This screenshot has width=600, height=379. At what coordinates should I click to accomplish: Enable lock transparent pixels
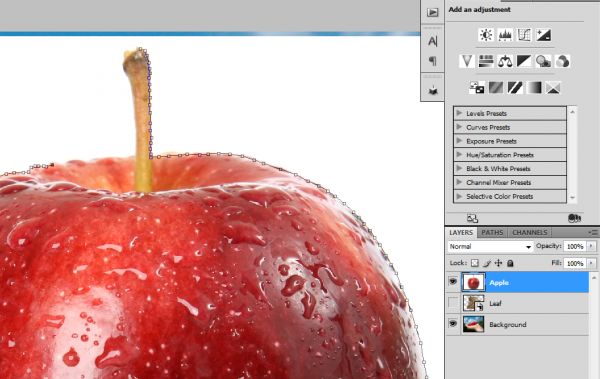point(475,263)
